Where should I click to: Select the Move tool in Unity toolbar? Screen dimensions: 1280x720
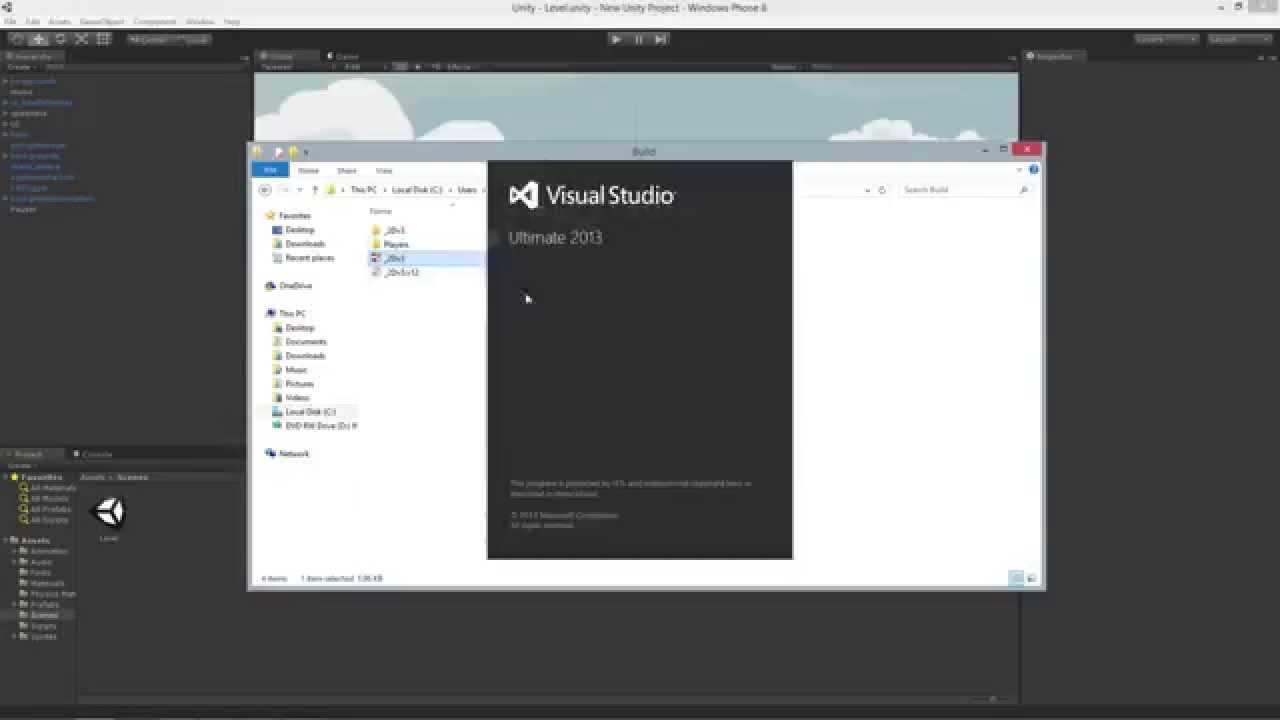click(39, 39)
